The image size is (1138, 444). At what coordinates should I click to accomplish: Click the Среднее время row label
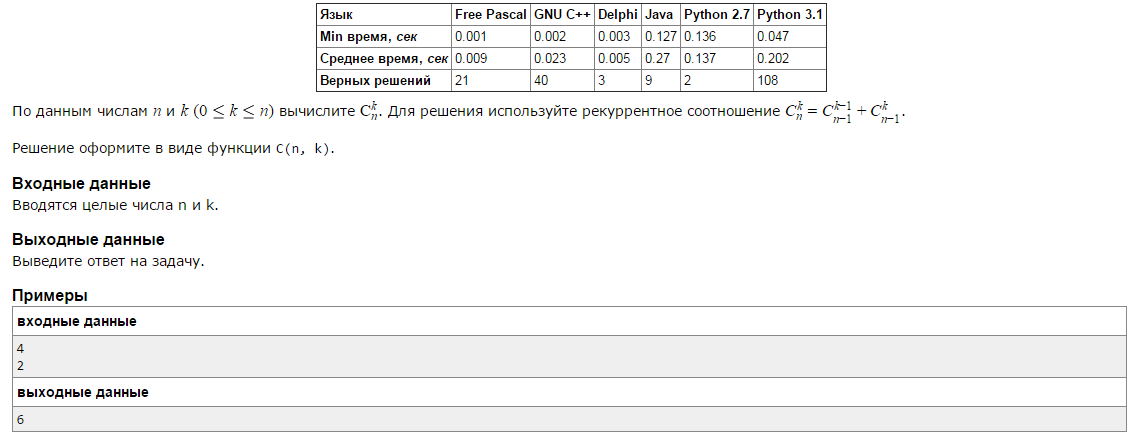[384, 59]
